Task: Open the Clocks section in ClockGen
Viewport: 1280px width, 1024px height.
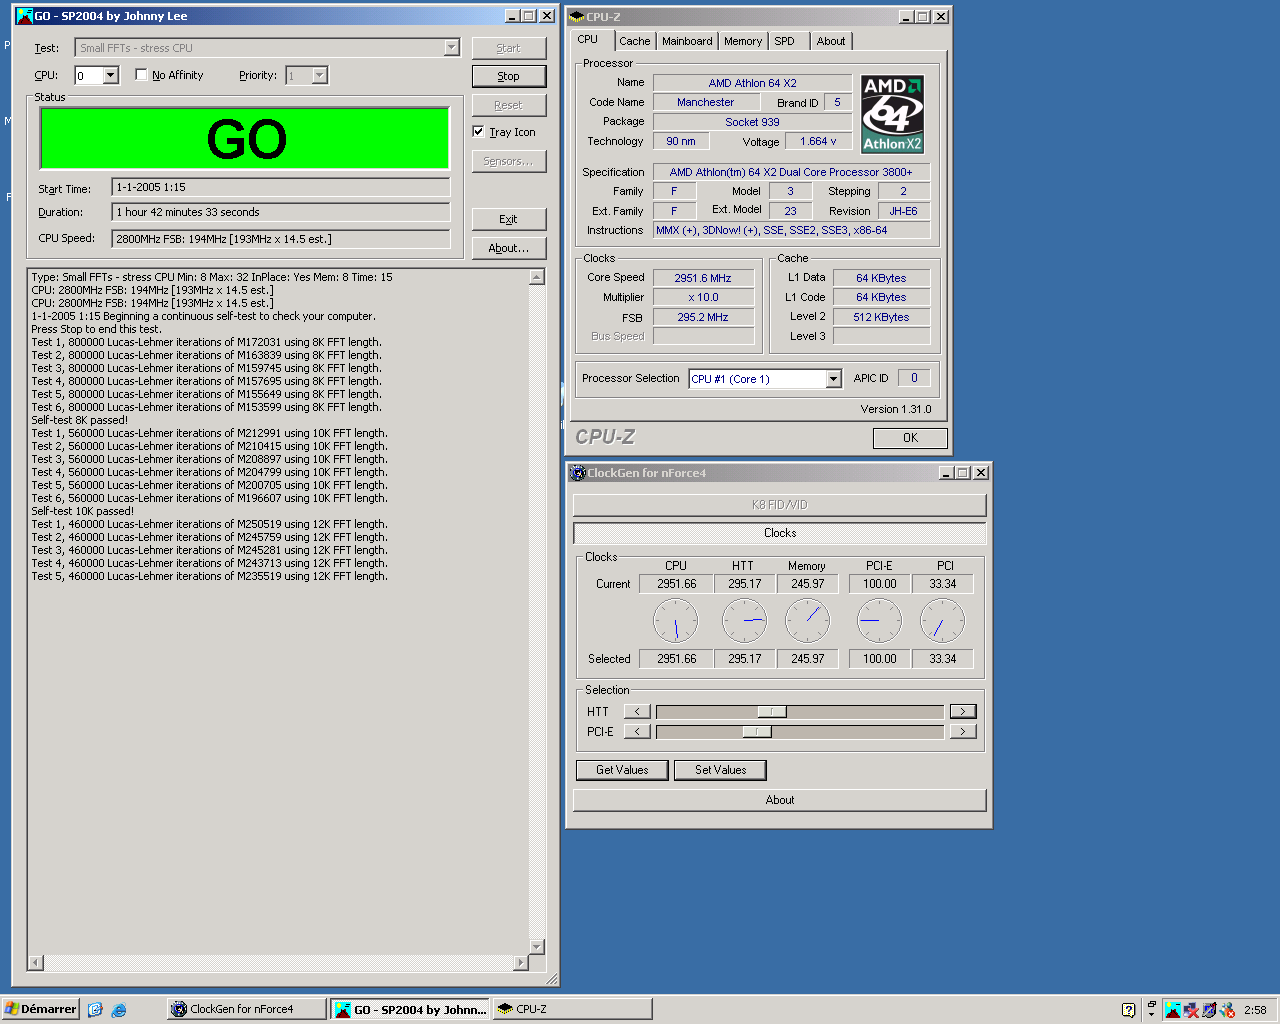Action: pyautogui.click(x=780, y=533)
